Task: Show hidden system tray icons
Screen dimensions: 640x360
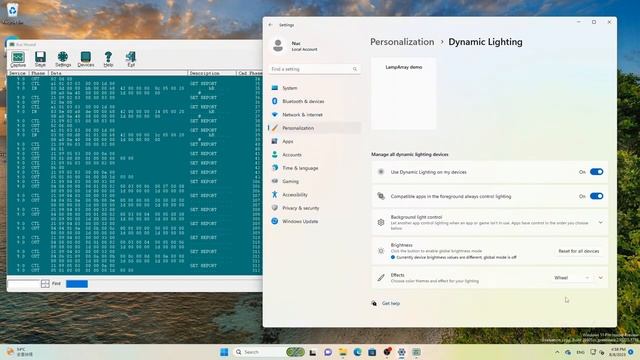Action: tap(557, 352)
